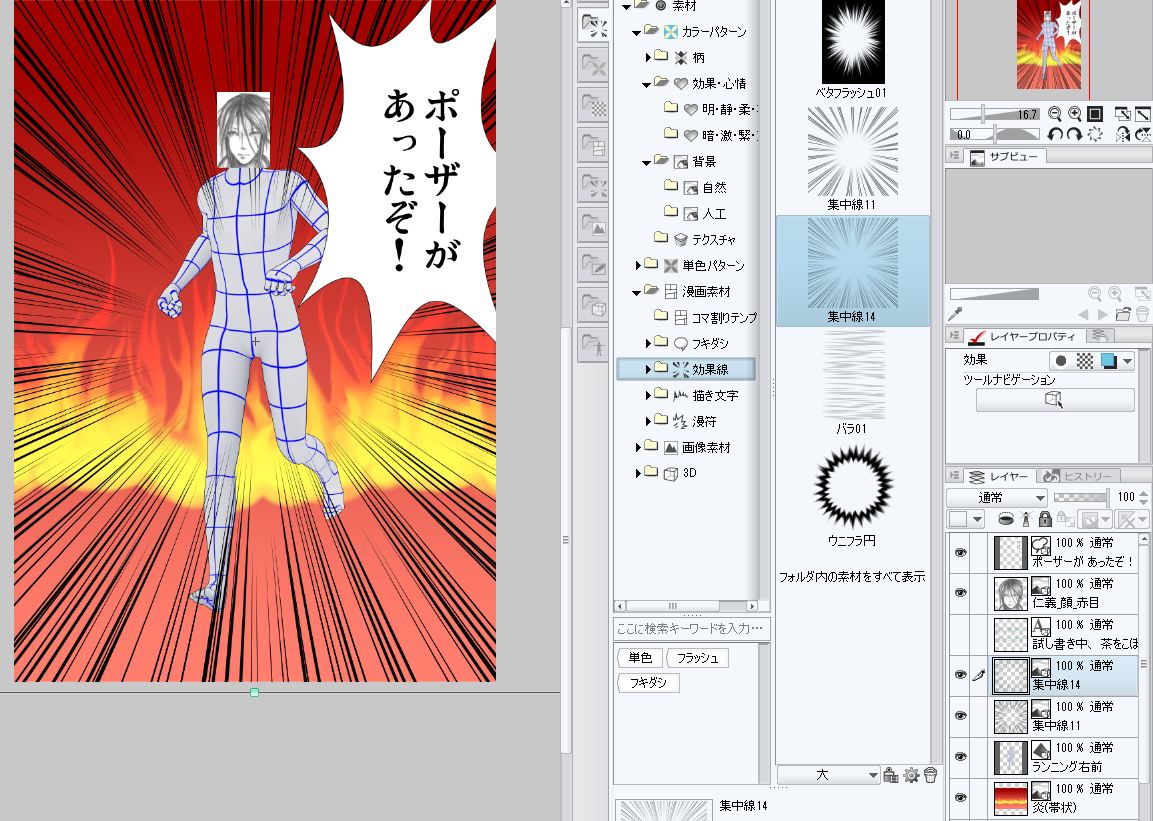Rotate canvas left in Navigator
Image resolution: width=1153 pixels, height=821 pixels.
(1055, 134)
